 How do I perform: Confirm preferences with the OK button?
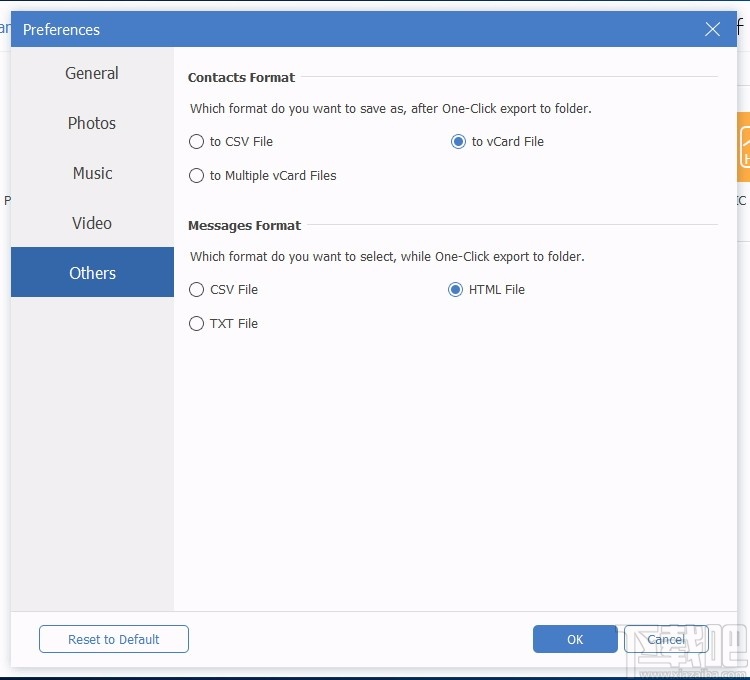point(575,639)
